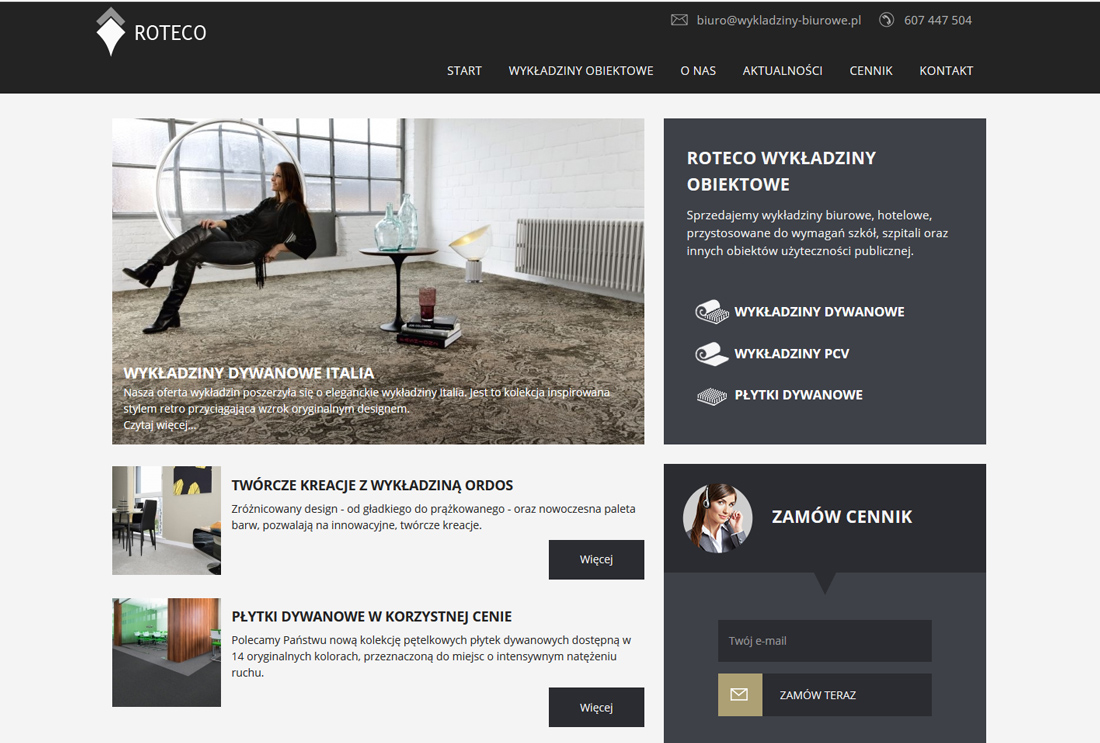Click Więcej under the Płytki Dywanowe article

(596, 707)
